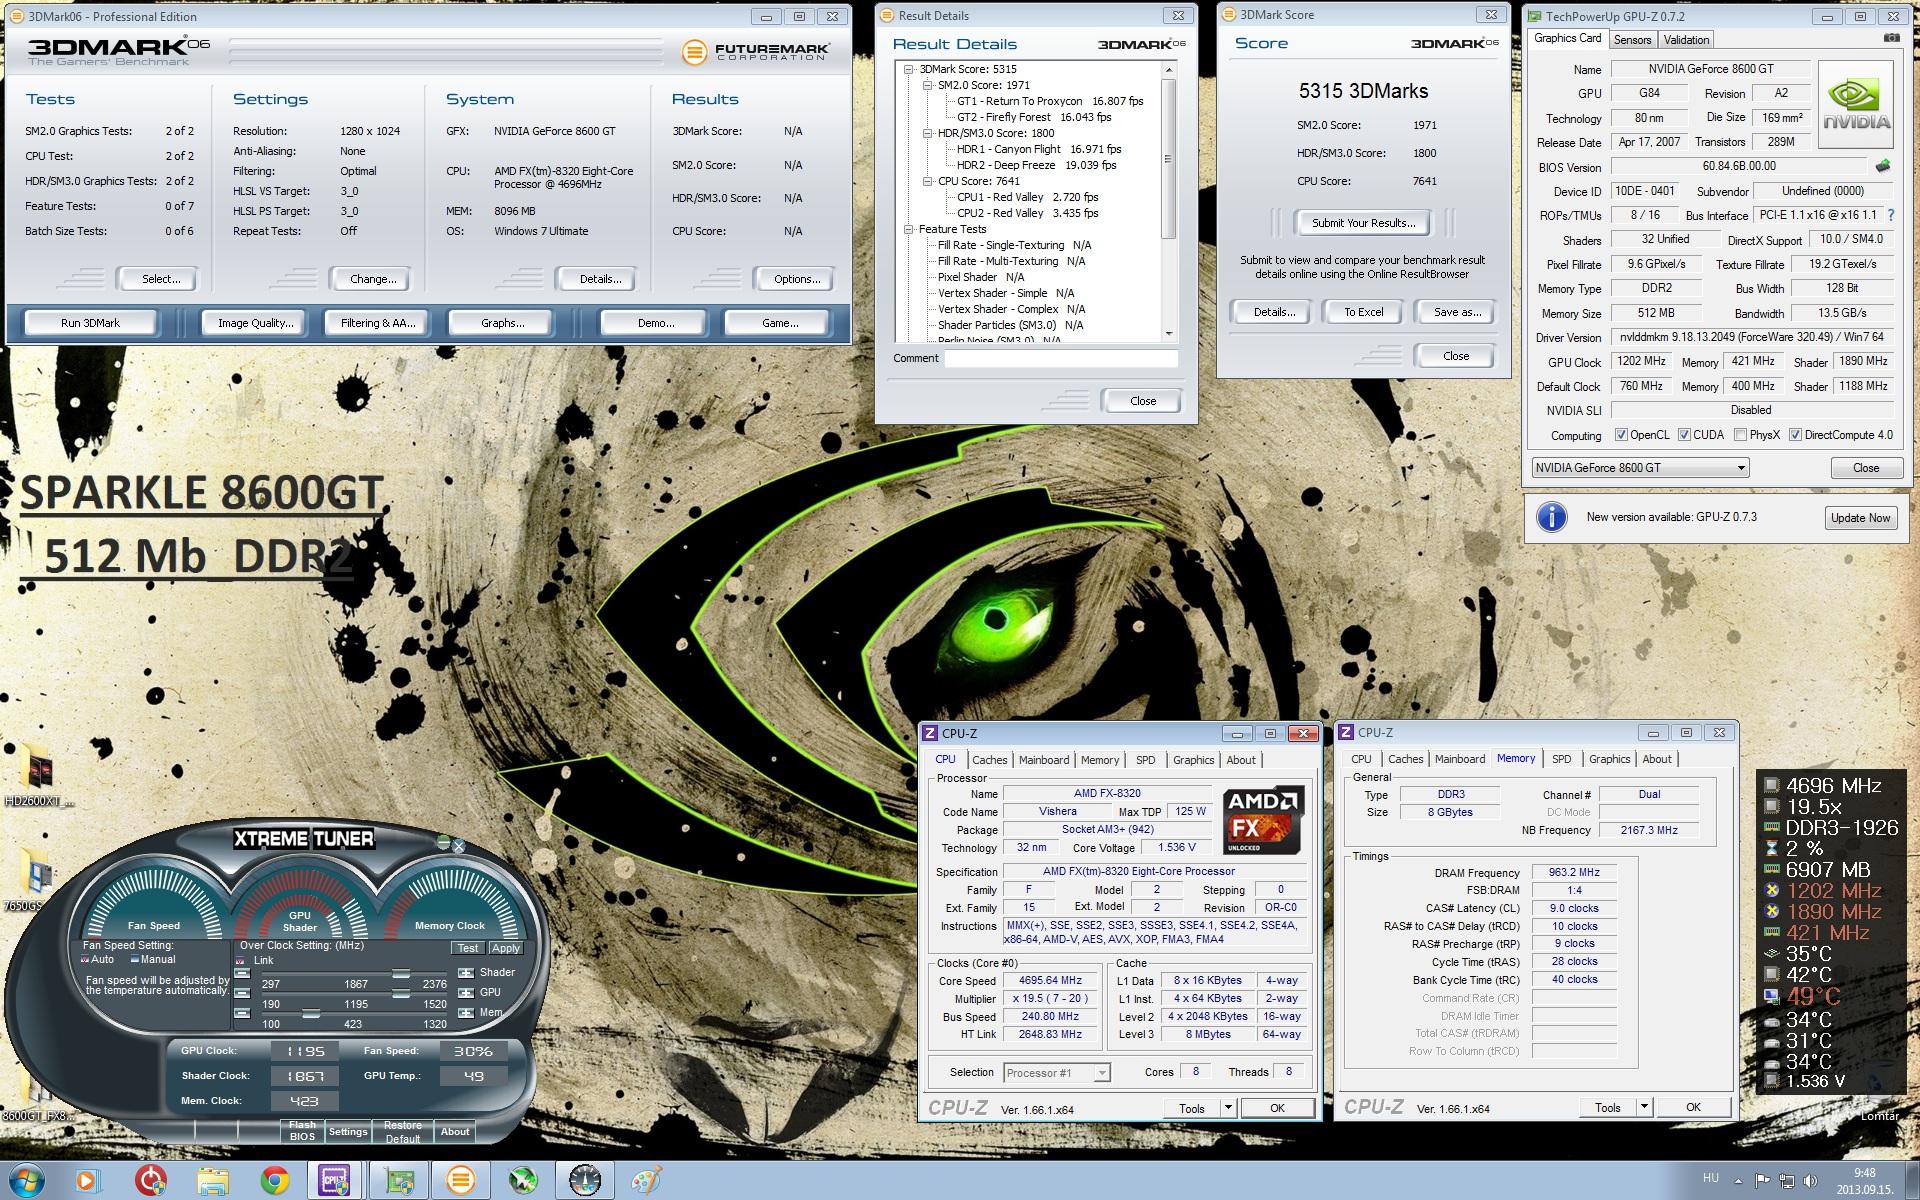Viewport: 1920px width, 1200px height.
Task: Increase Mem clock with plus button
Action: click(466, 1013)
